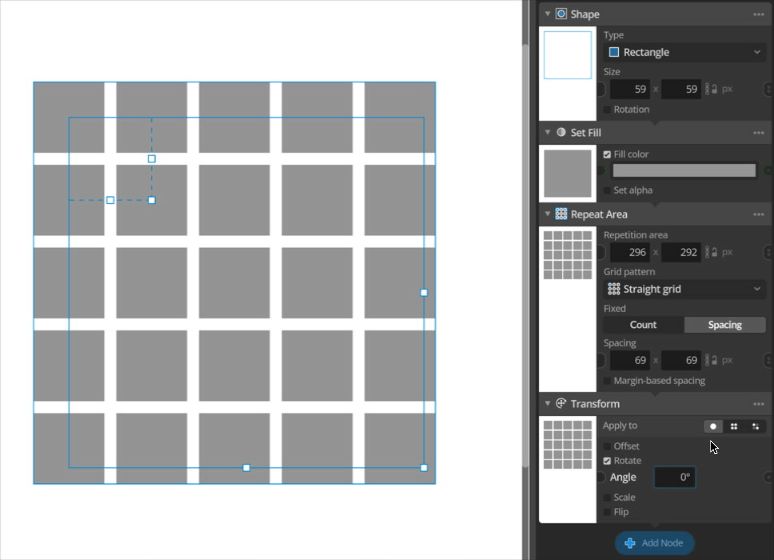This screenshot has height=560, width=774.
Task: Switch Fixed mode to Count
Action: click(643, 325)
